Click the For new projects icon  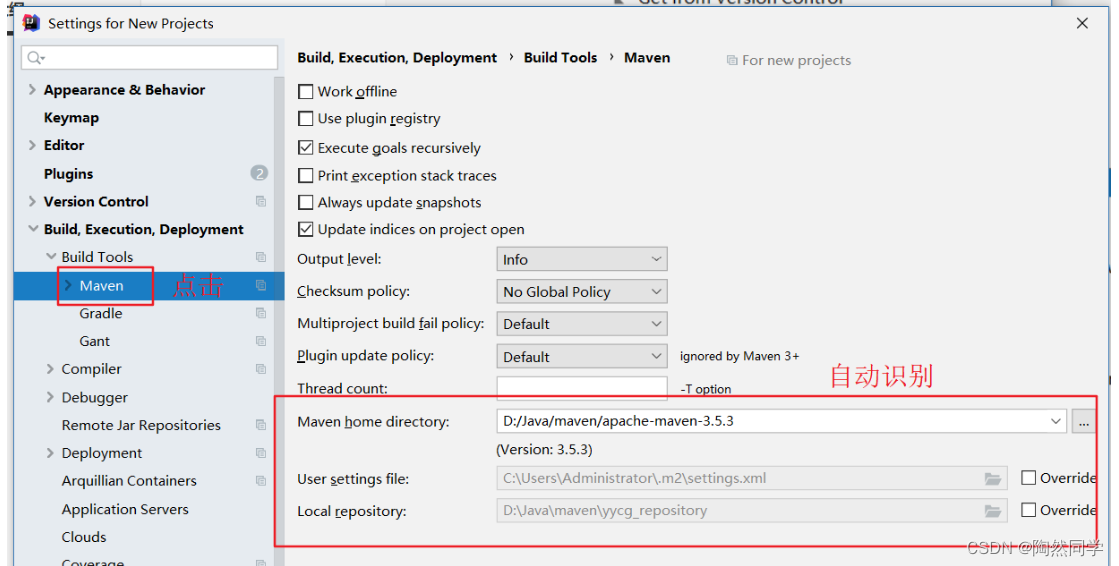coord(731,61)
